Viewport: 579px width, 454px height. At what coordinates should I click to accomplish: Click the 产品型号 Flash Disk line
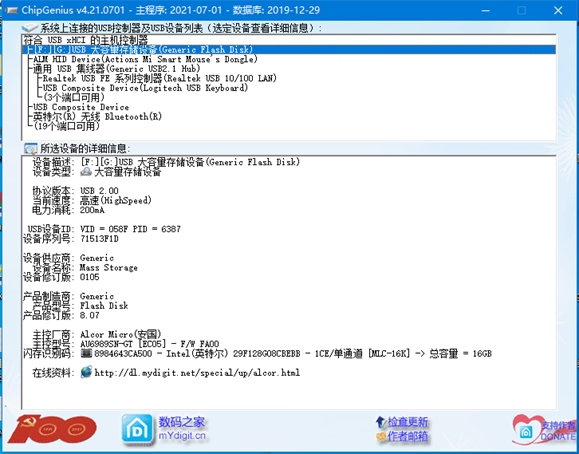(80, 306)
